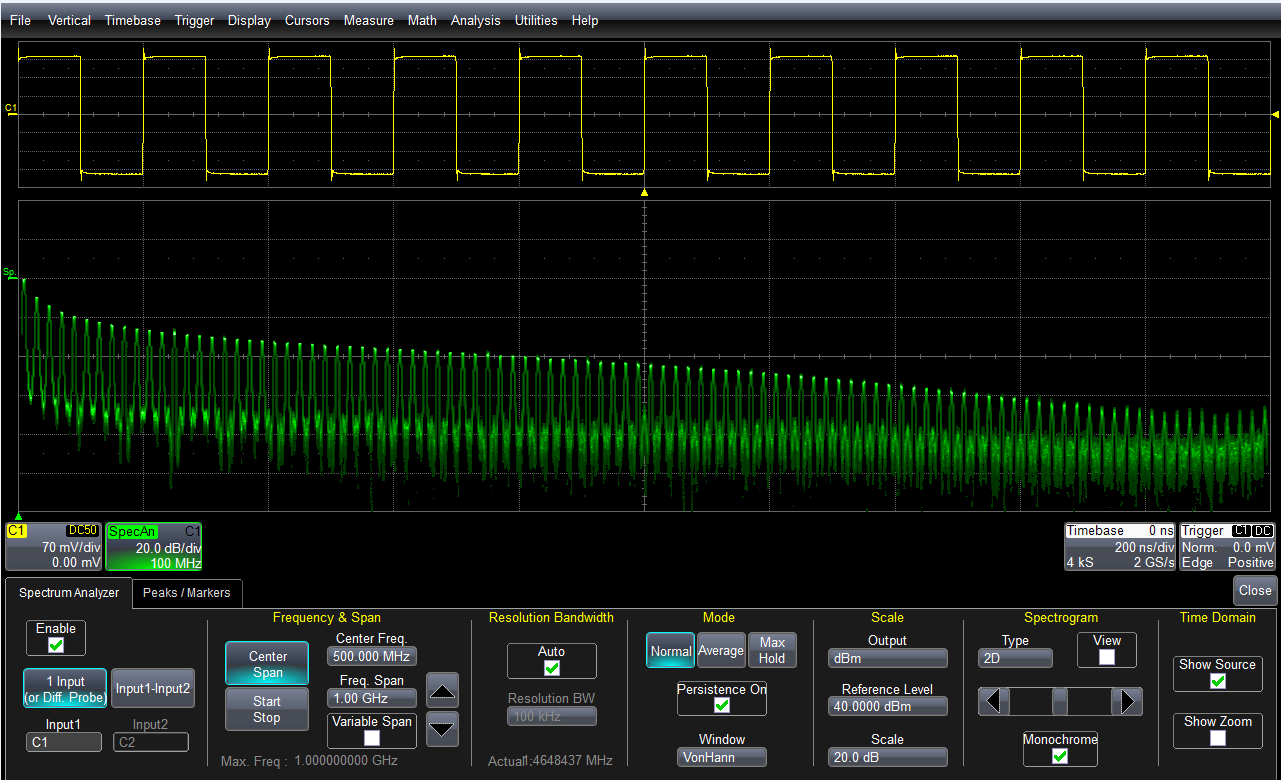Open the VonHann window dropdown
Image resolution: width=1281 pixels, height=780 pixels.
click(x=721, y=757)
